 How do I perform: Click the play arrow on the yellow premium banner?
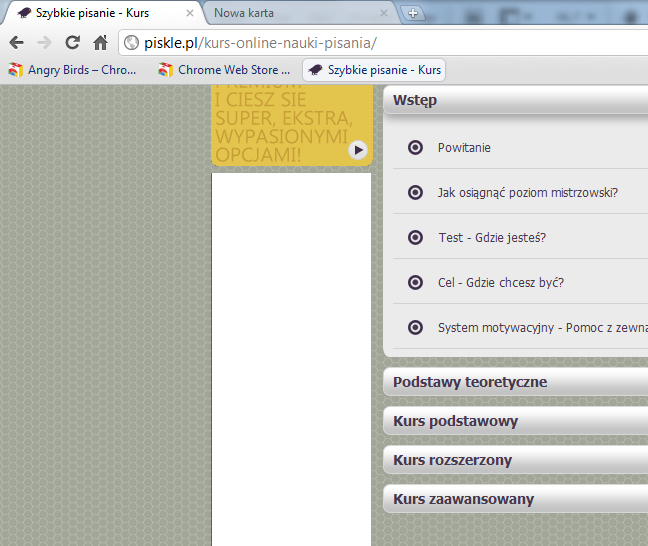(x=358, y=150)
